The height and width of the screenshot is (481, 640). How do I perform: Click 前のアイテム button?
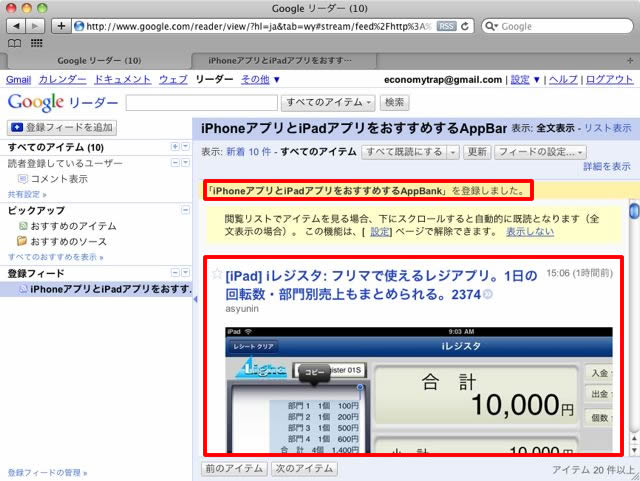tap(234, 469)
